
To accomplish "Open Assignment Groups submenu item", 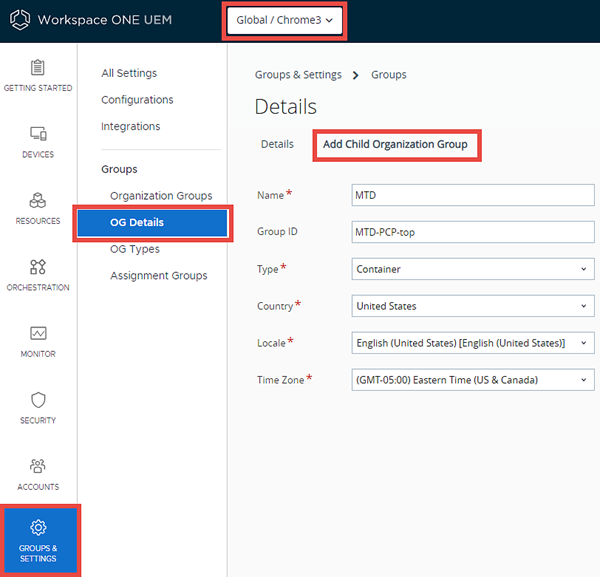I will 159,275.
